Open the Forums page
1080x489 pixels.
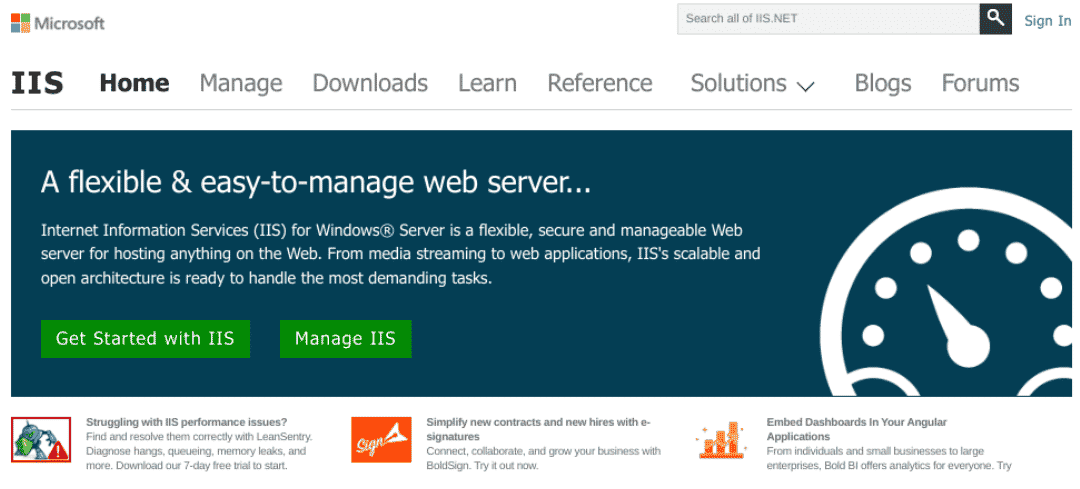click(980, 83)
